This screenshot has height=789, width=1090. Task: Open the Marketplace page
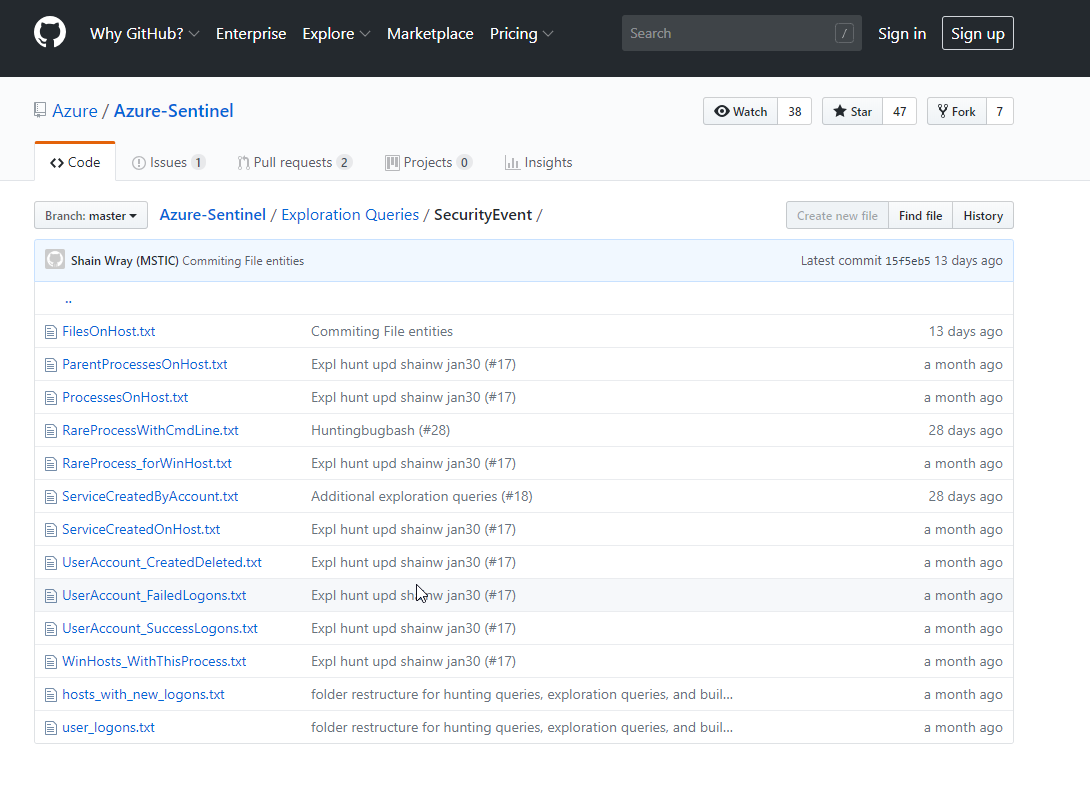(430, 33)
